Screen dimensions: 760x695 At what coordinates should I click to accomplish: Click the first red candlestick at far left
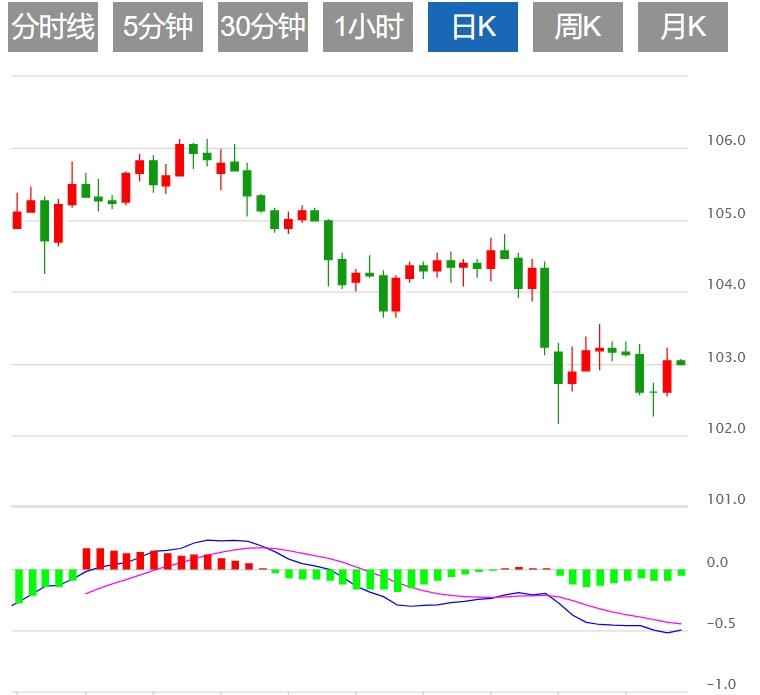click(x=17, y=219)
